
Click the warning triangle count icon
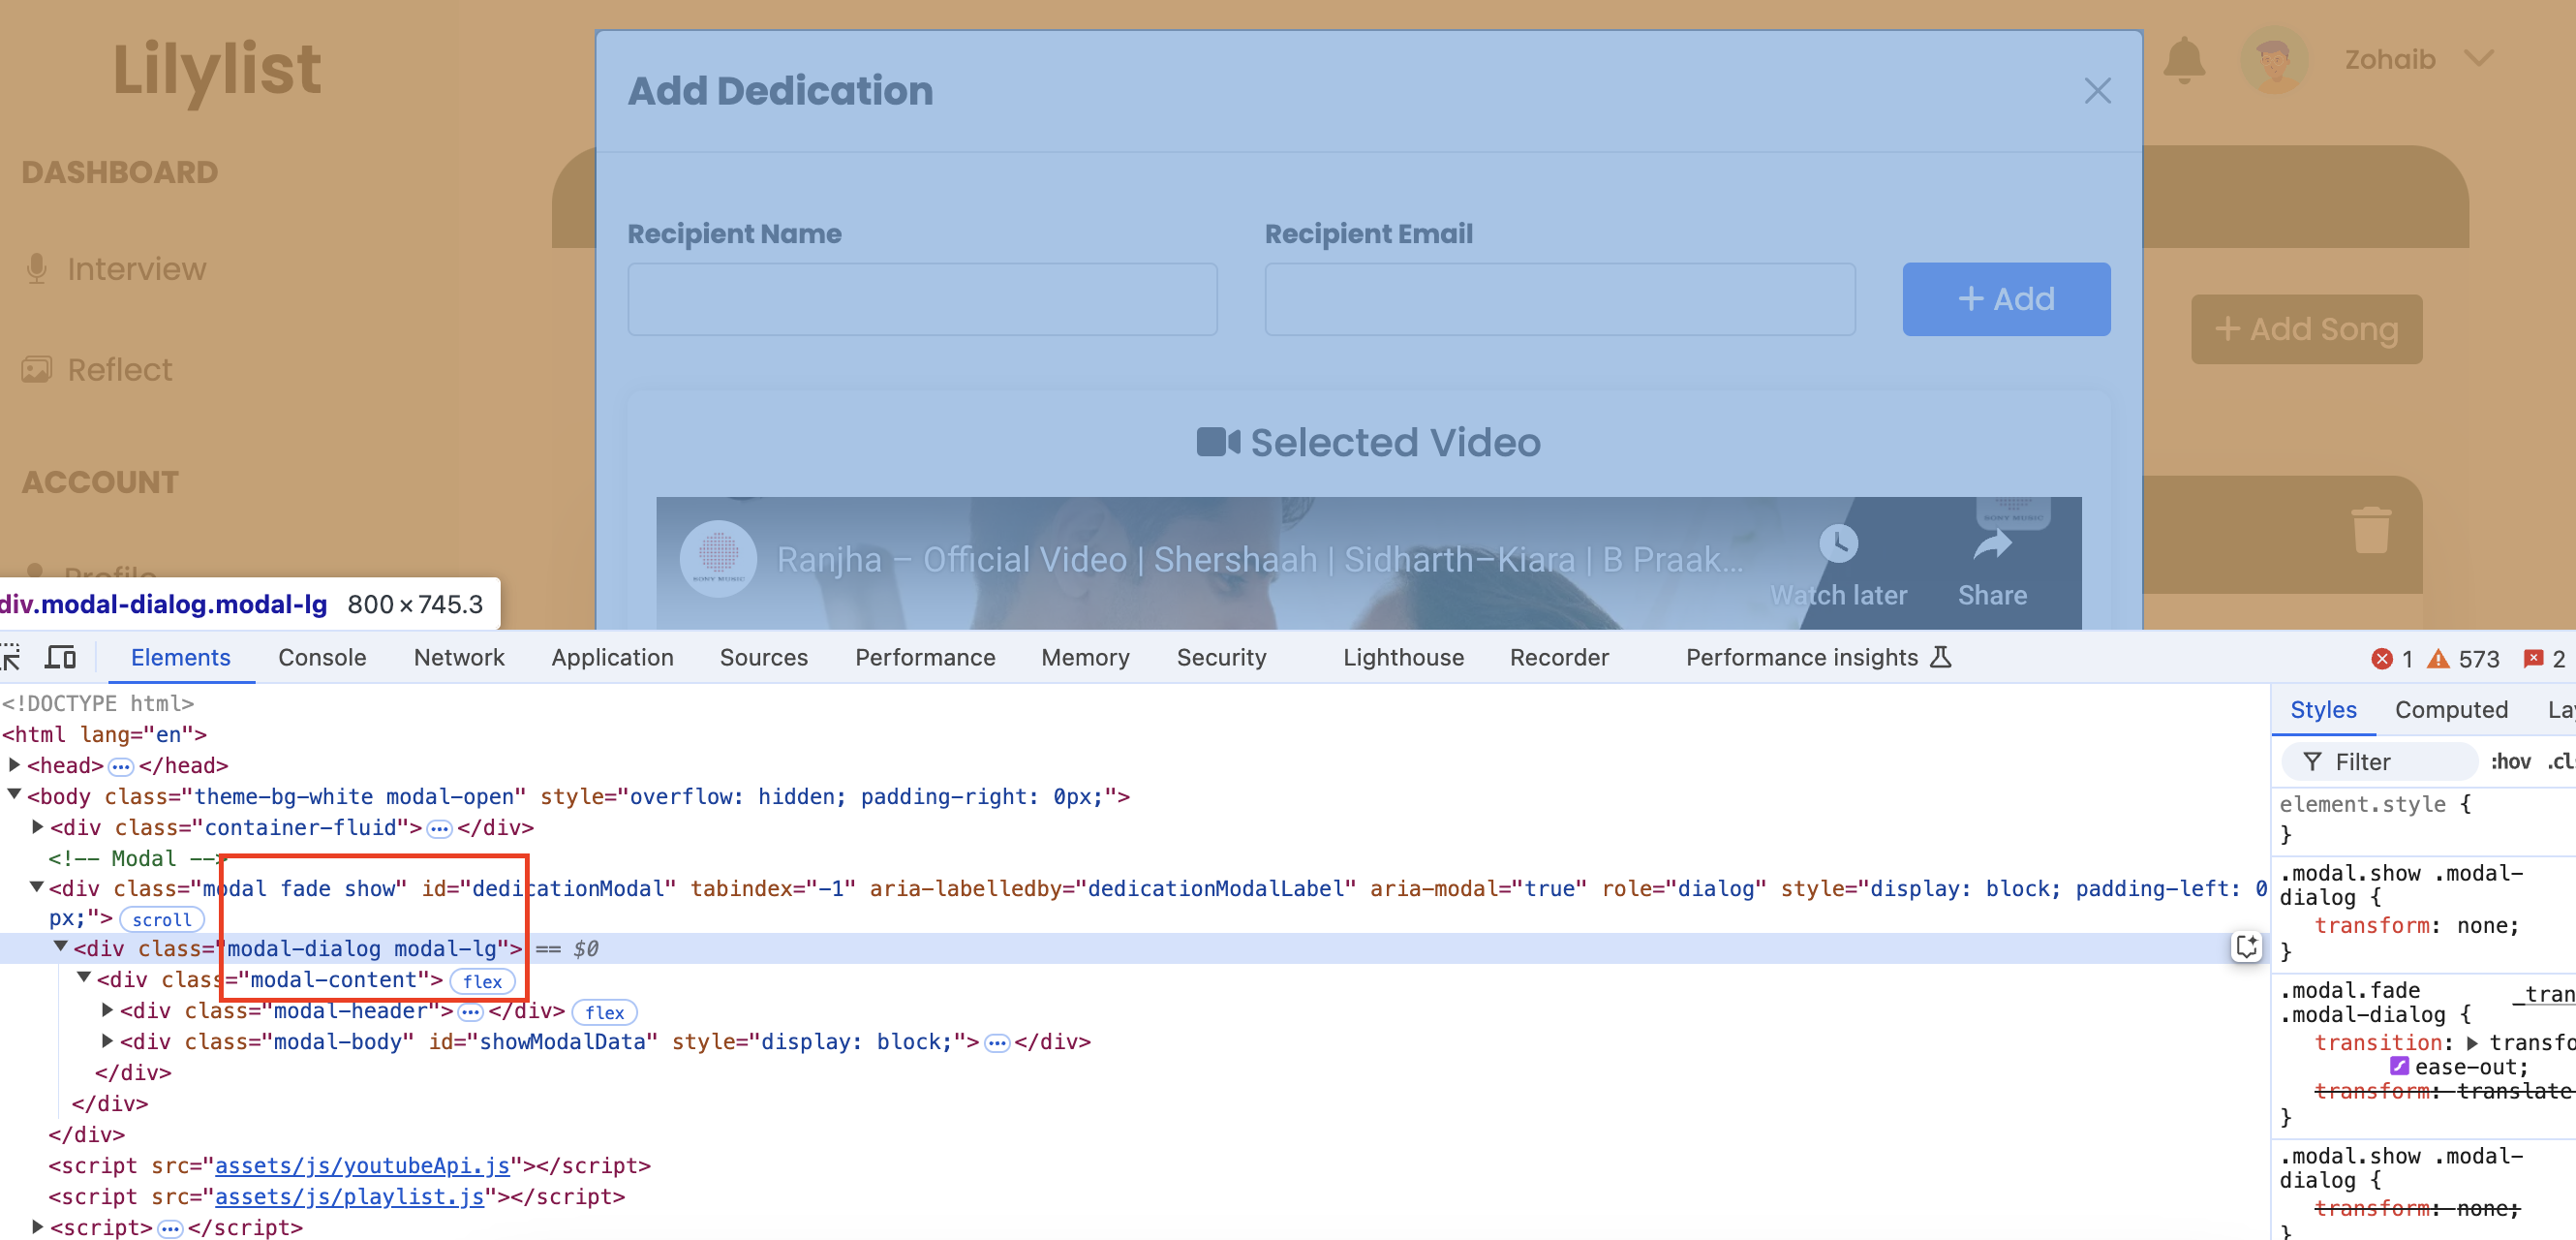2438,658
